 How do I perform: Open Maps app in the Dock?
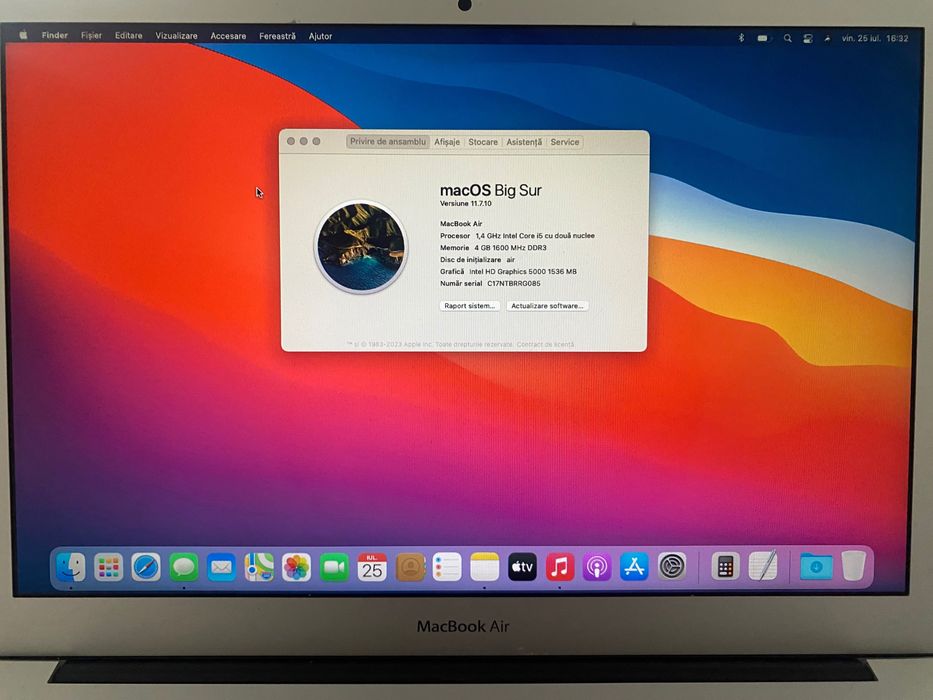tap(259, 567)
